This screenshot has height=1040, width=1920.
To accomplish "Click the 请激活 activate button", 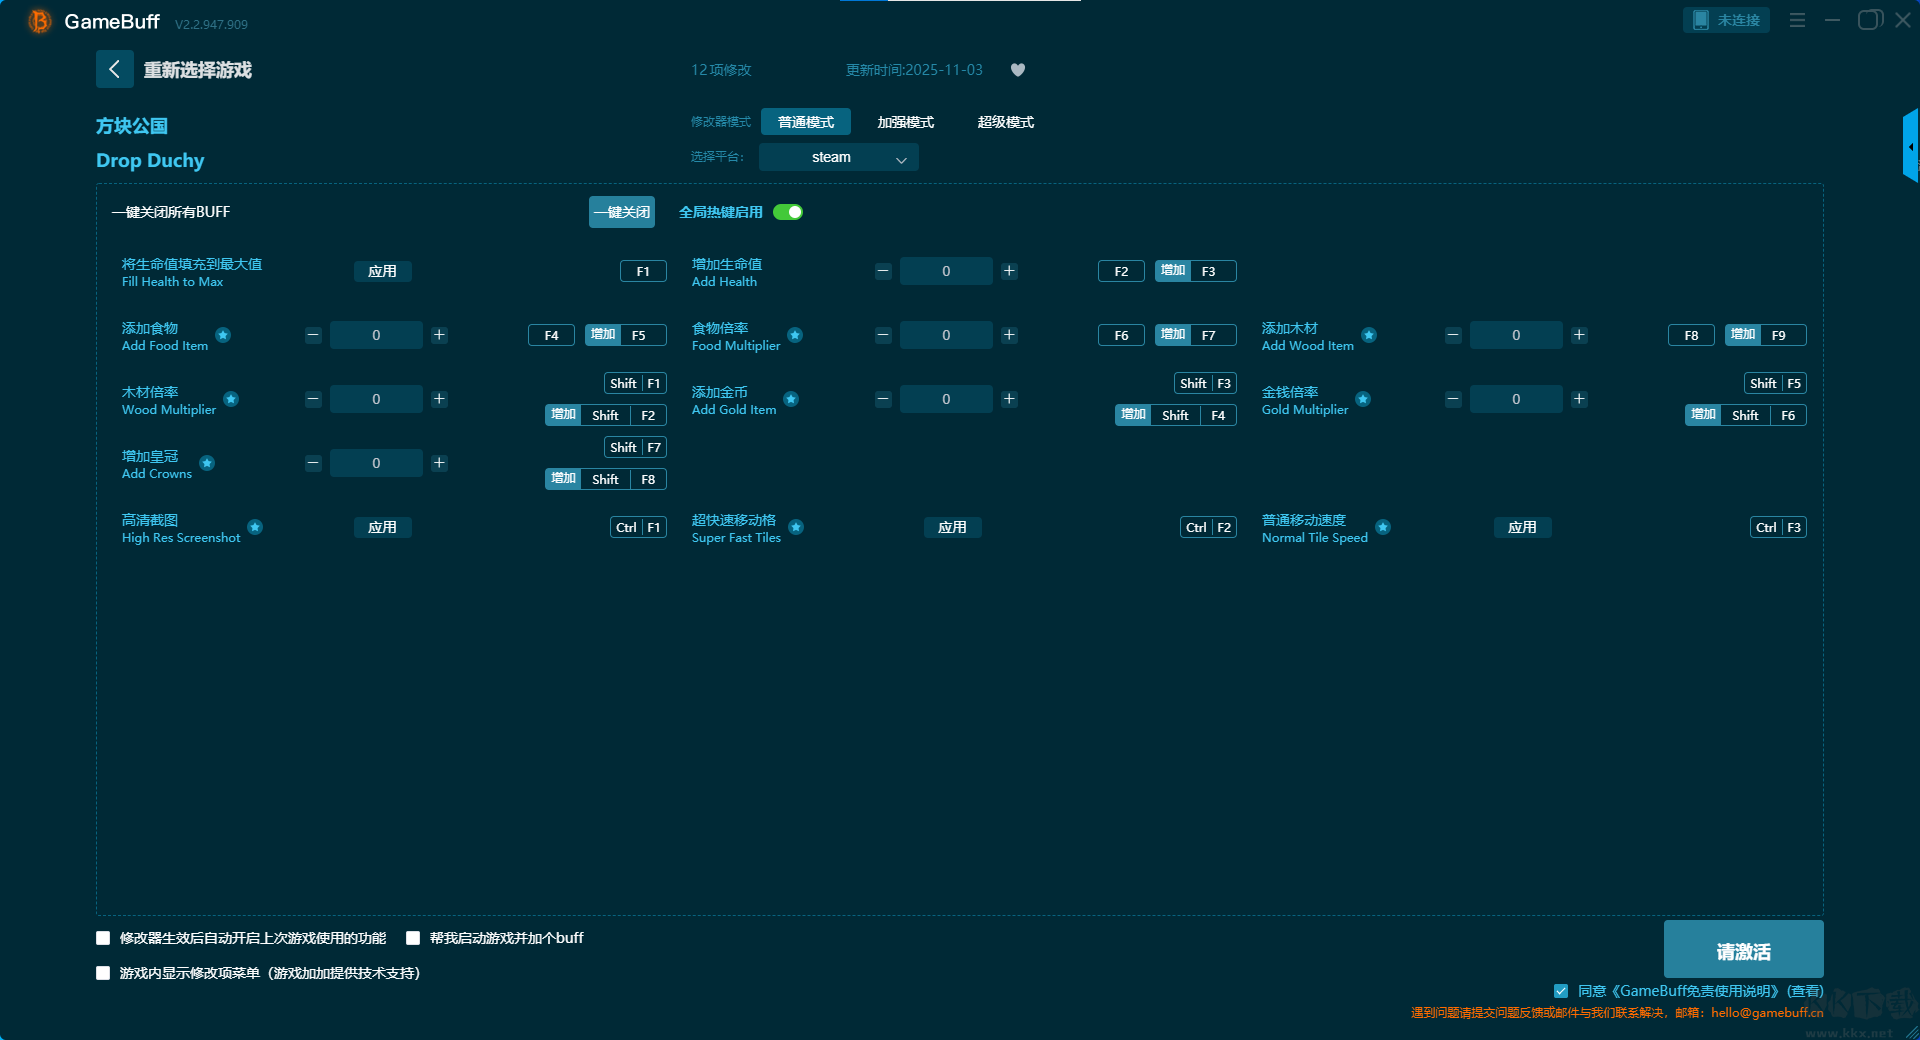I will 1743,950.
